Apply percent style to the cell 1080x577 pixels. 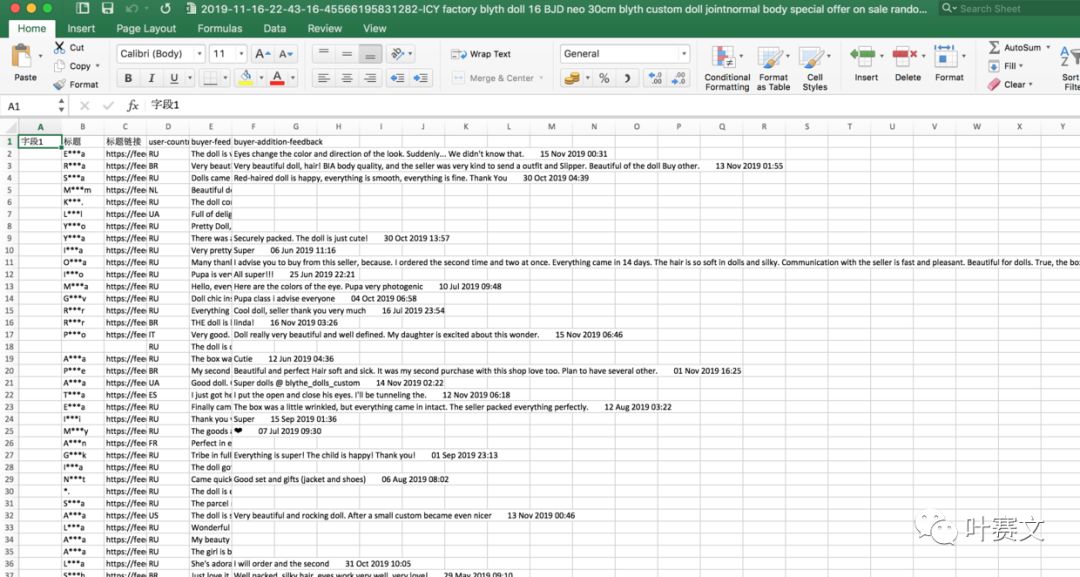click(604, 78)
